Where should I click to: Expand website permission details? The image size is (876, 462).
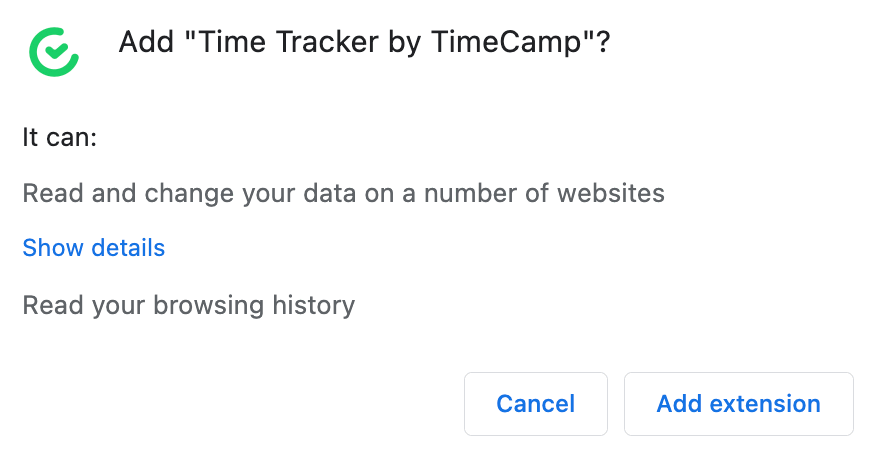(x=94, y=248)
